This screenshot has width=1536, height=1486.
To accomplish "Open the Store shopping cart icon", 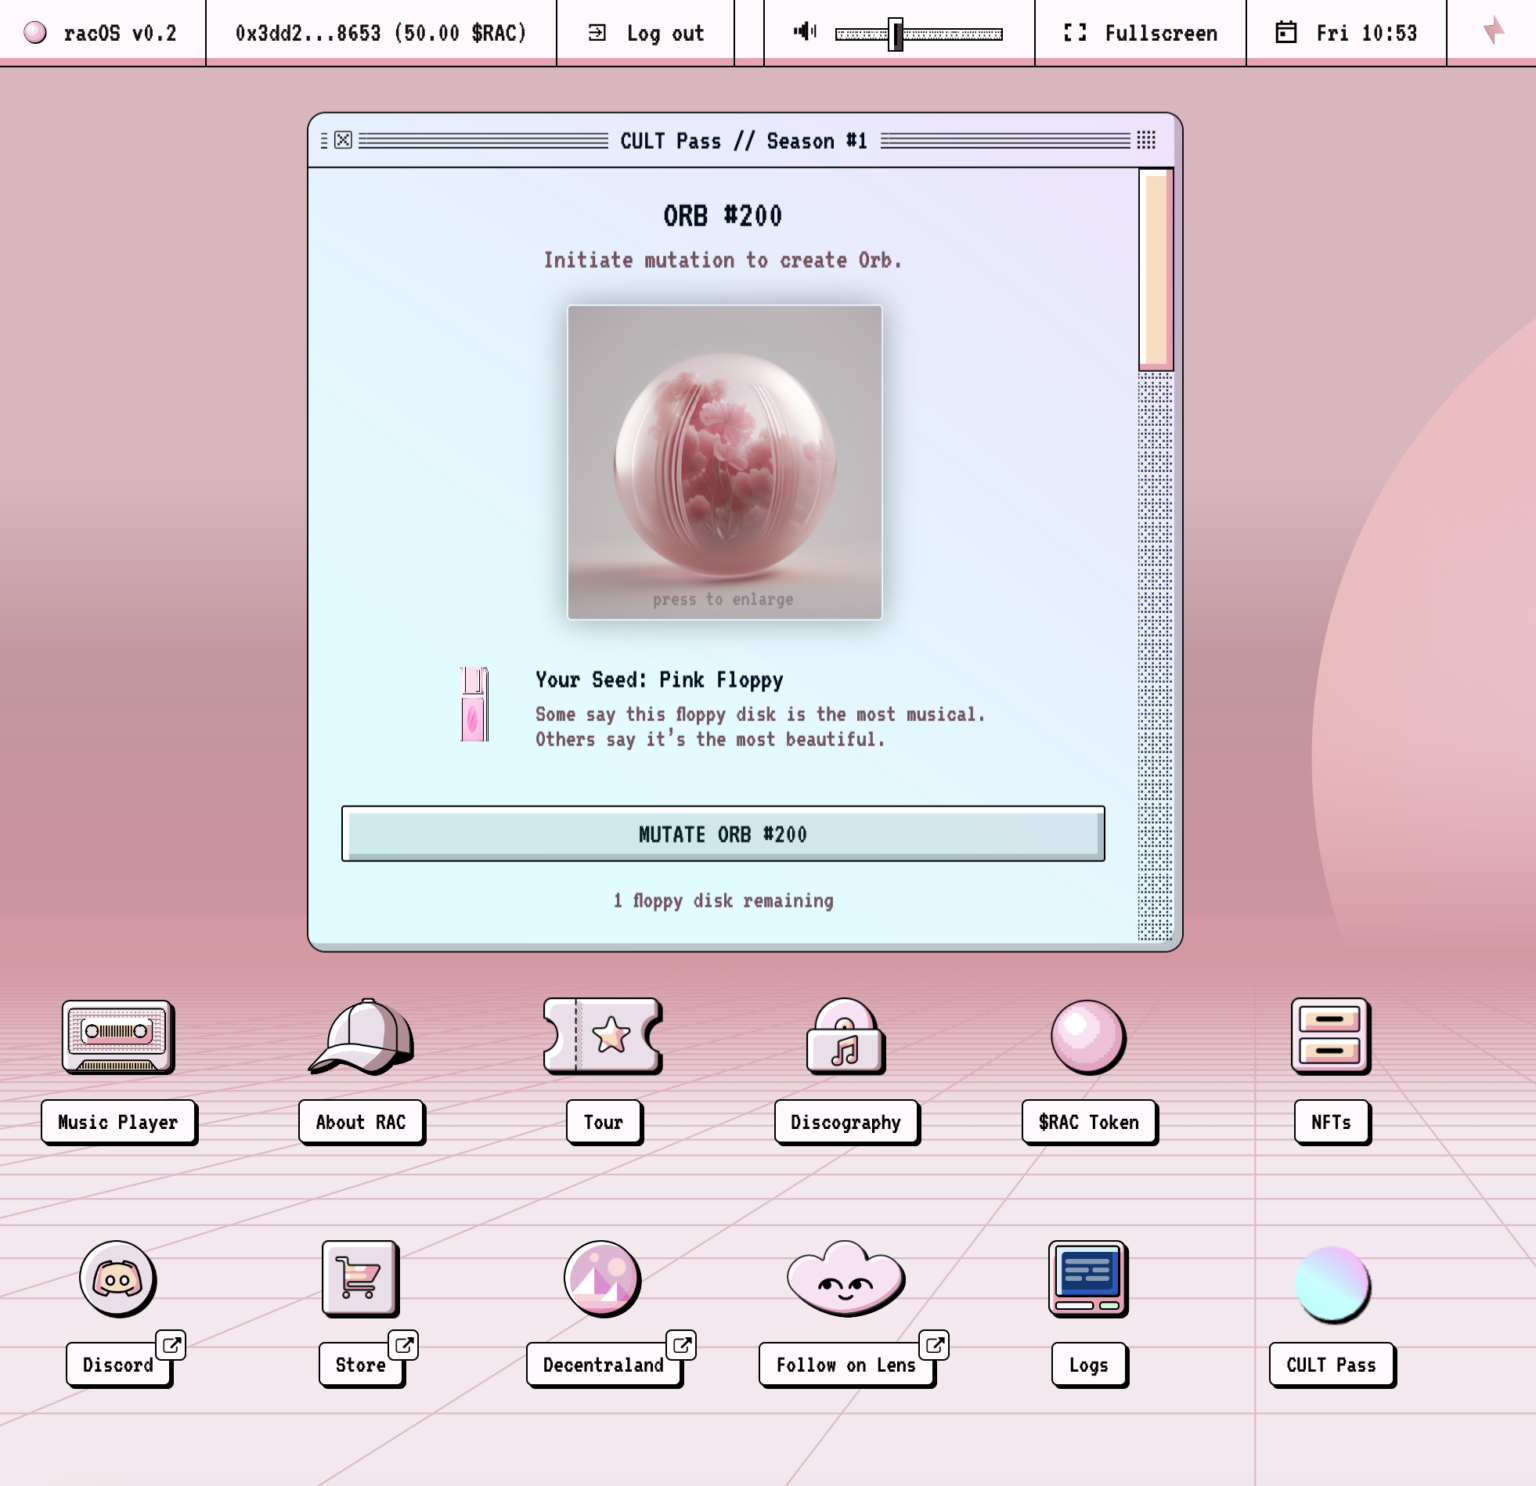I will tap(361, 1279).
